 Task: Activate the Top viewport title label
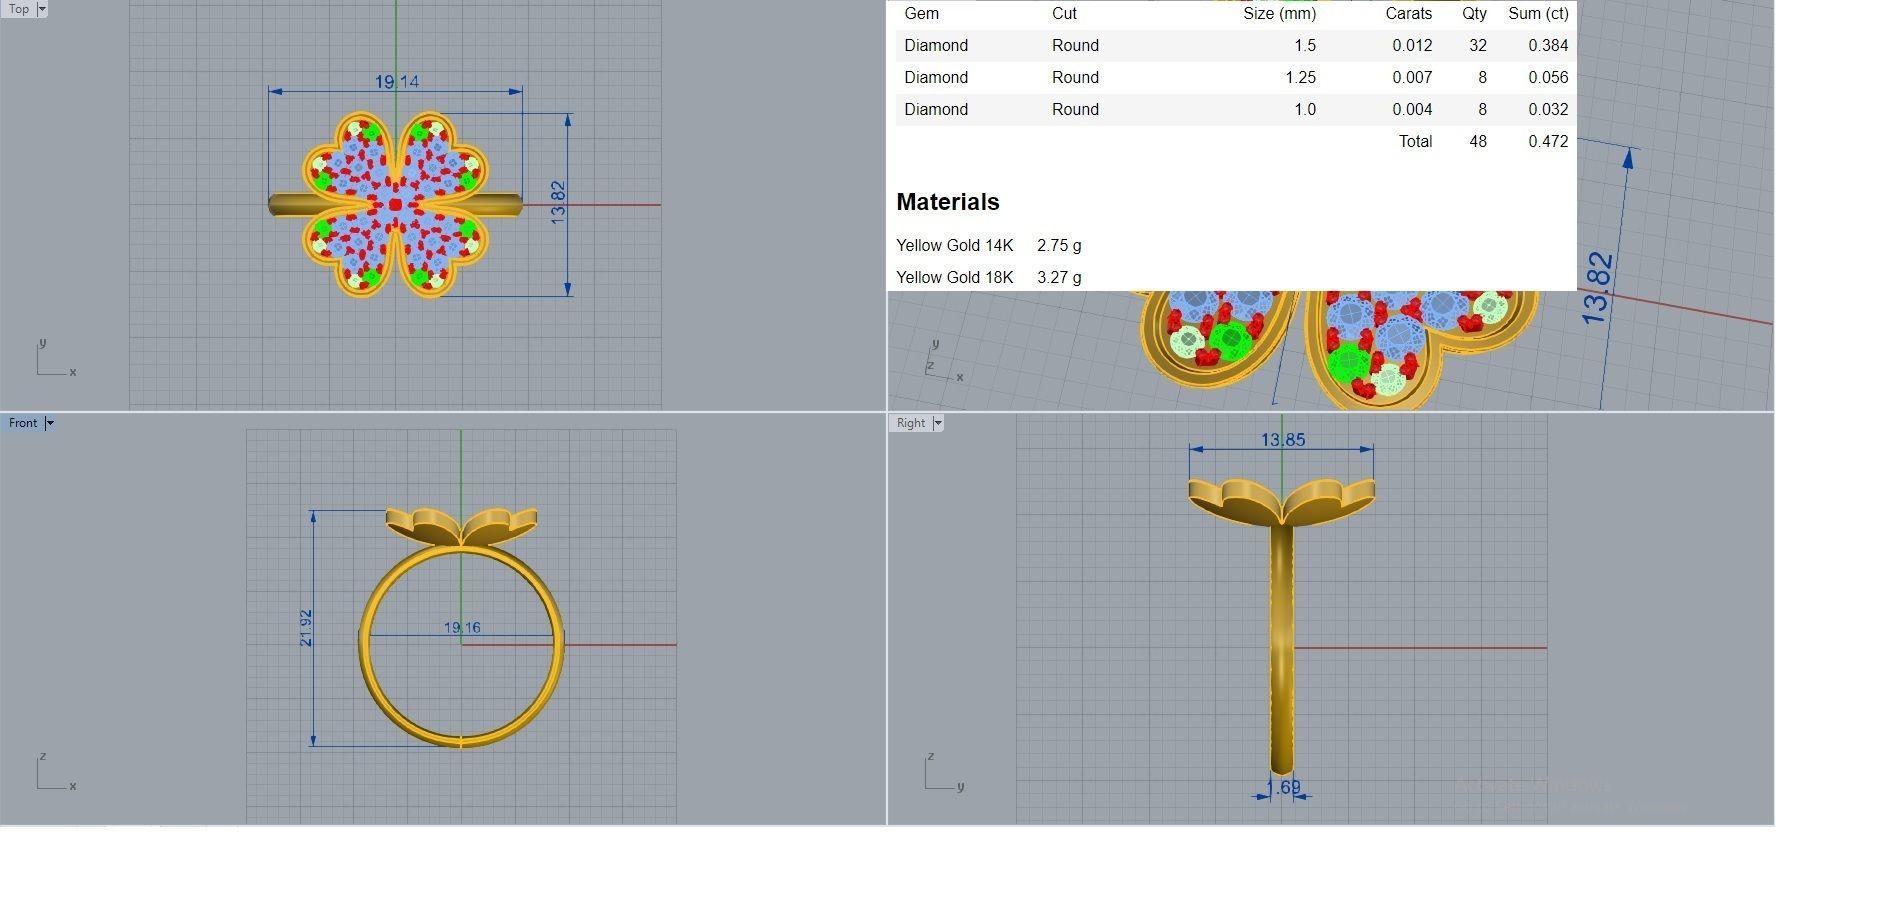click(x=19, y=9)
